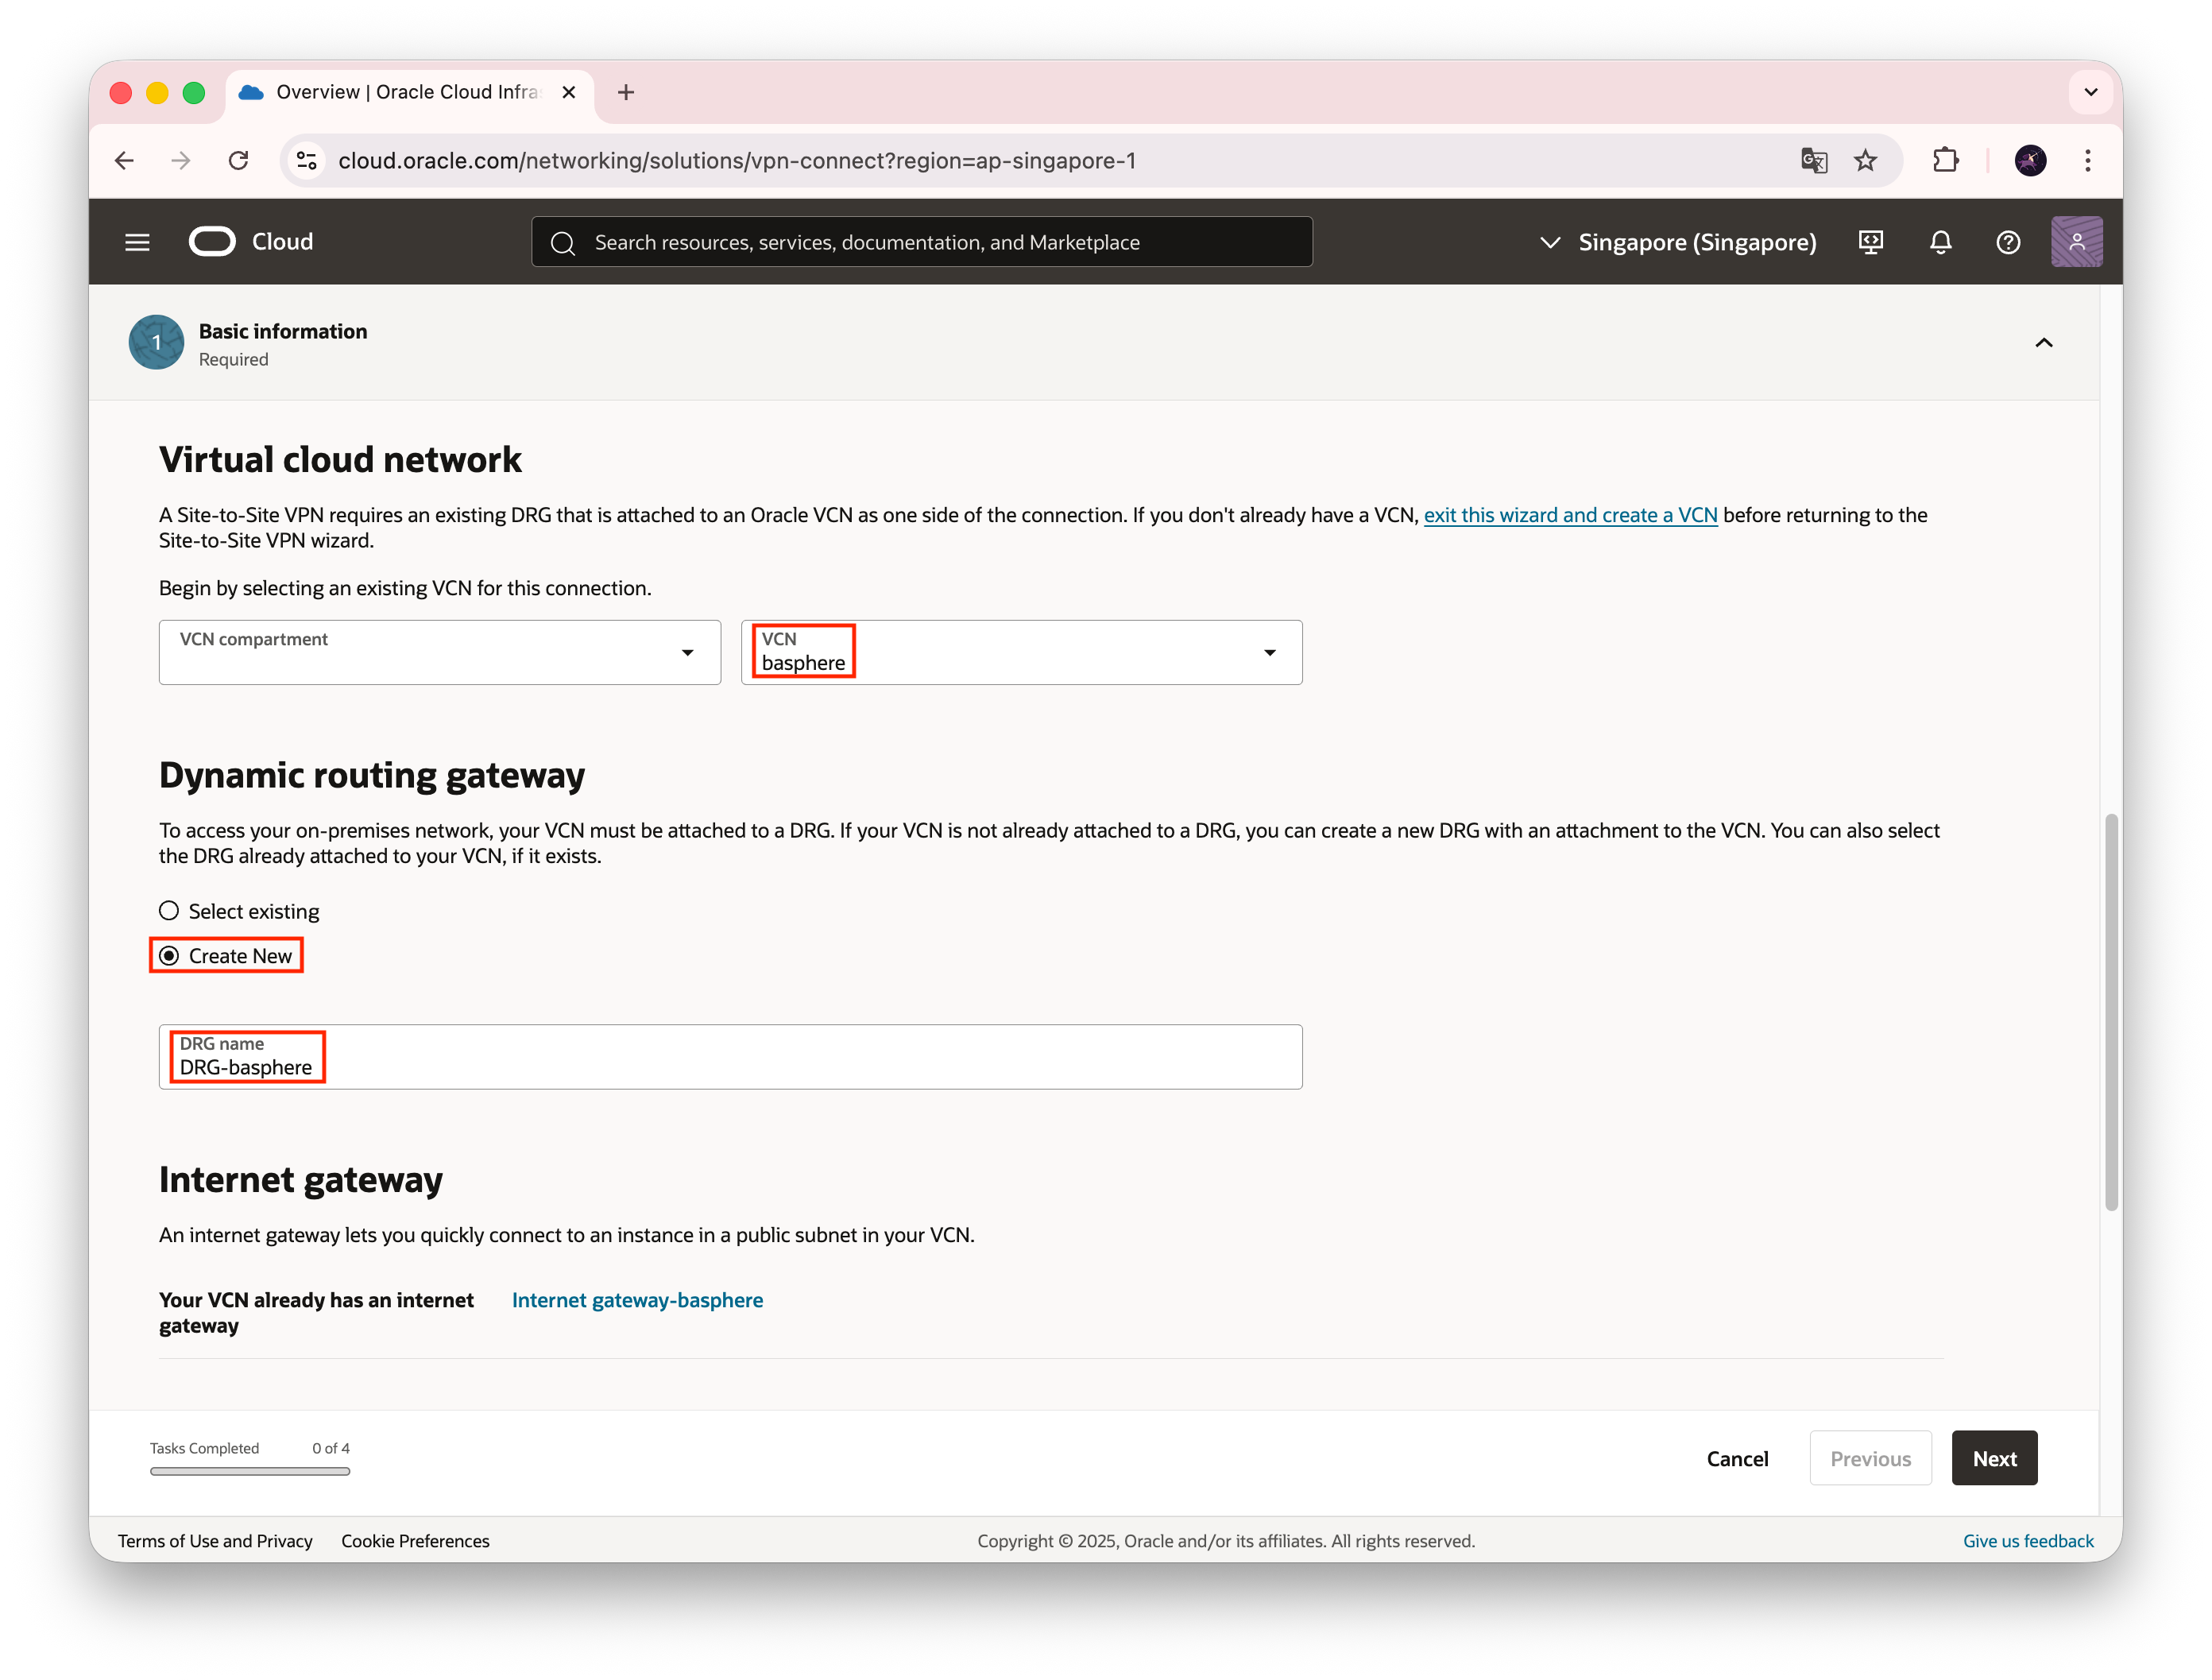Choose the Select existing DRG option
The width and height of the screenshot is (2212, 1680).
[x=169, y=911]
